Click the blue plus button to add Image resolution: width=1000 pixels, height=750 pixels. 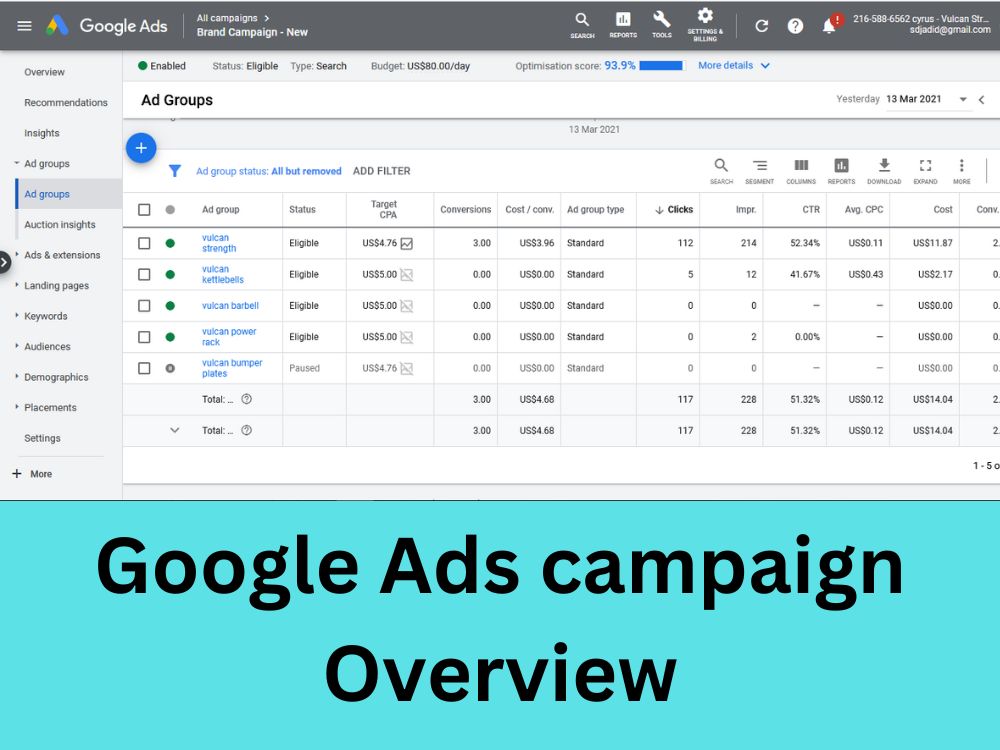click(141, 147)
